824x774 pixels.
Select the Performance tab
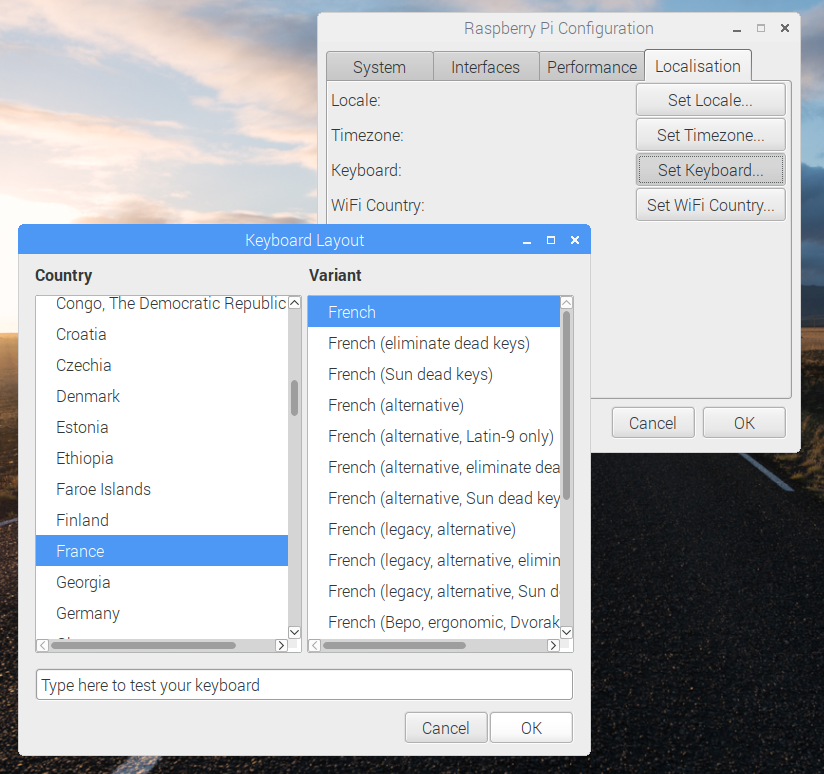click(591, 67)
